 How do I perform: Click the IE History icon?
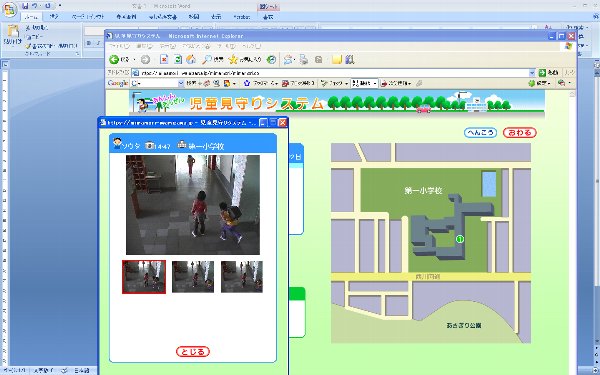271,59
